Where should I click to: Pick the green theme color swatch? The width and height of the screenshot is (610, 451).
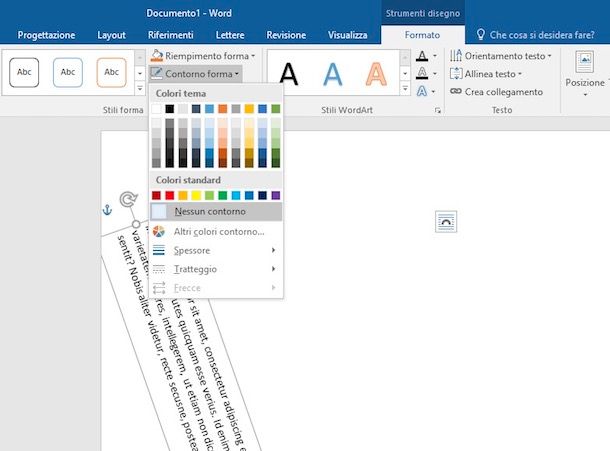pos(275,109)
